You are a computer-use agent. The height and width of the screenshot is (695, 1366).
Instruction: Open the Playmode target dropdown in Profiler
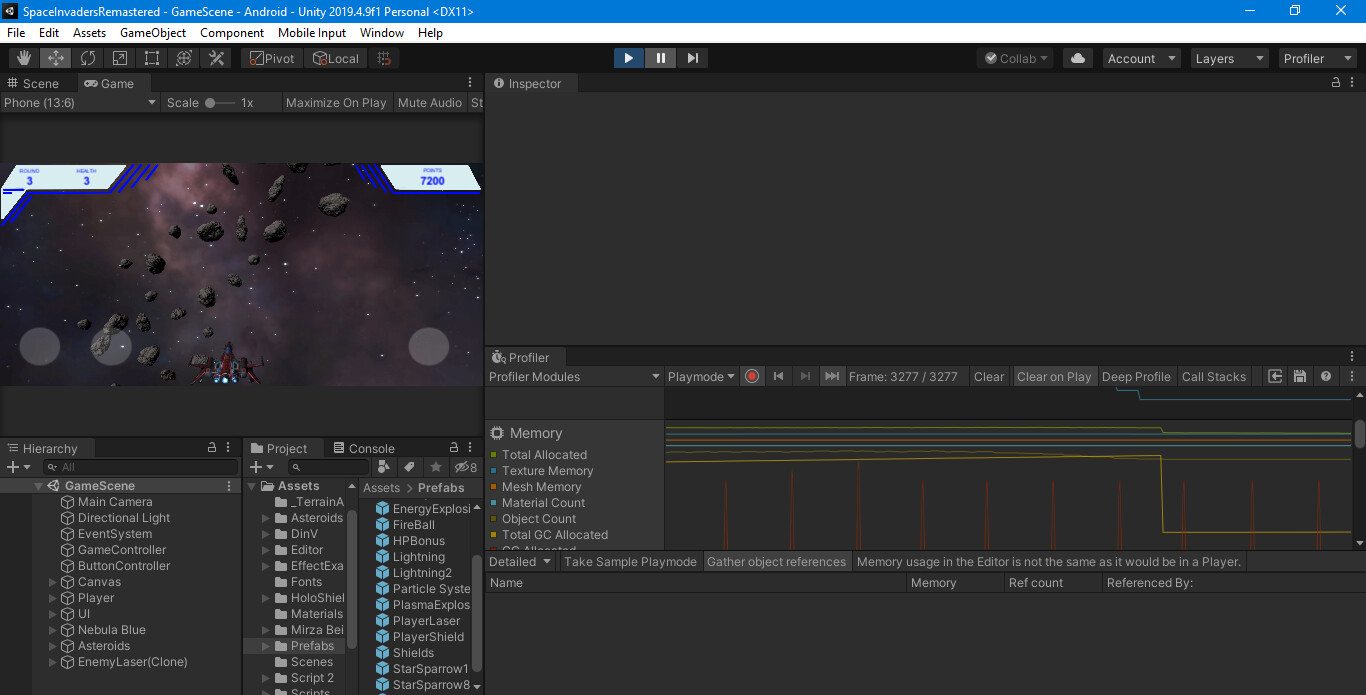click(701, 376)
